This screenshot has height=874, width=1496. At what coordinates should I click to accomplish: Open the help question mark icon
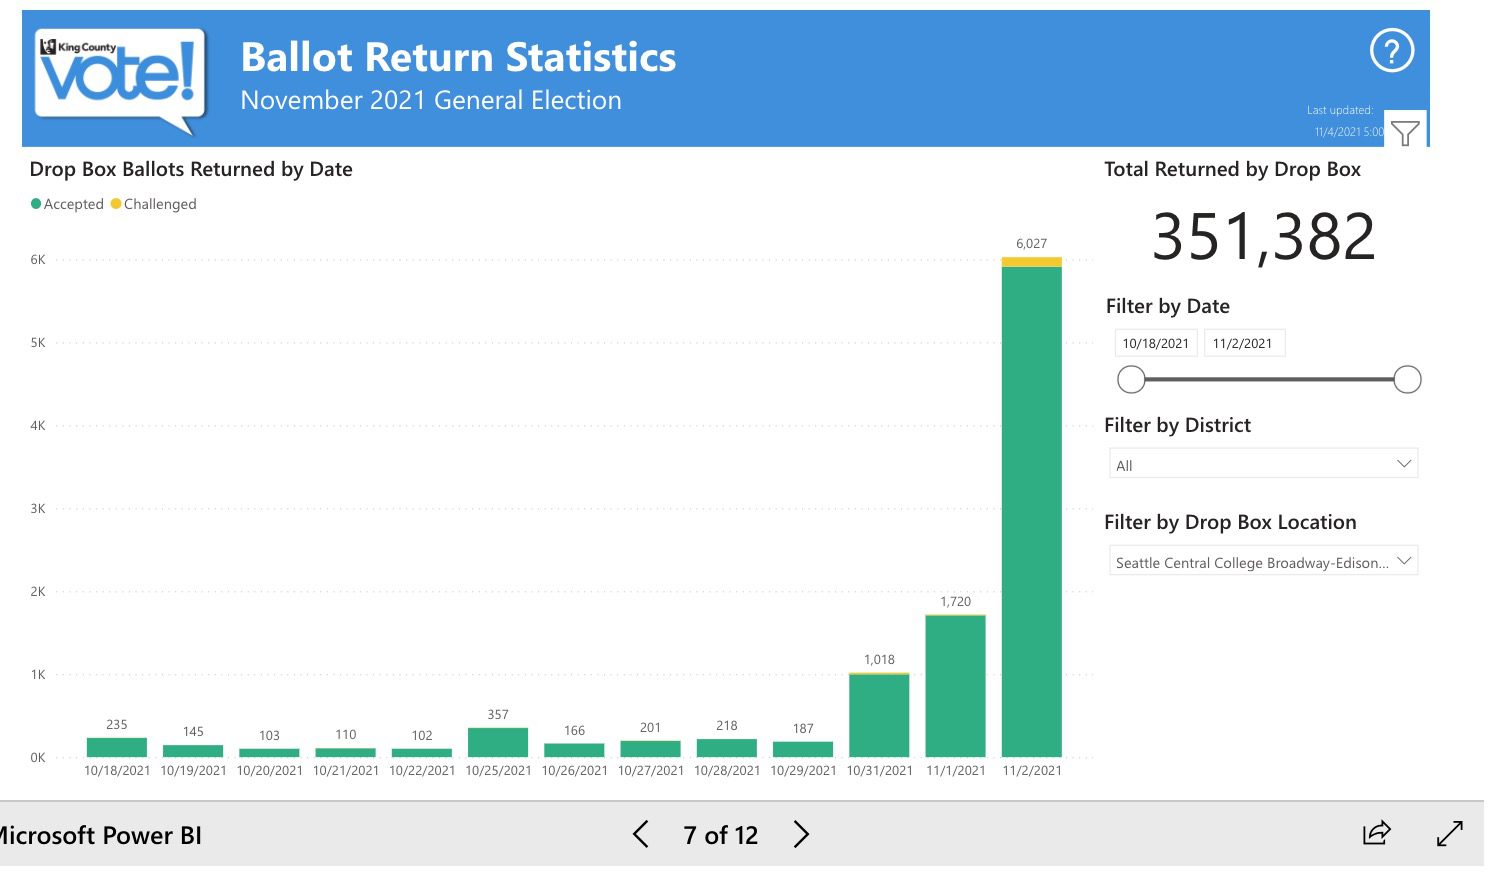[x=1391, y=51]
